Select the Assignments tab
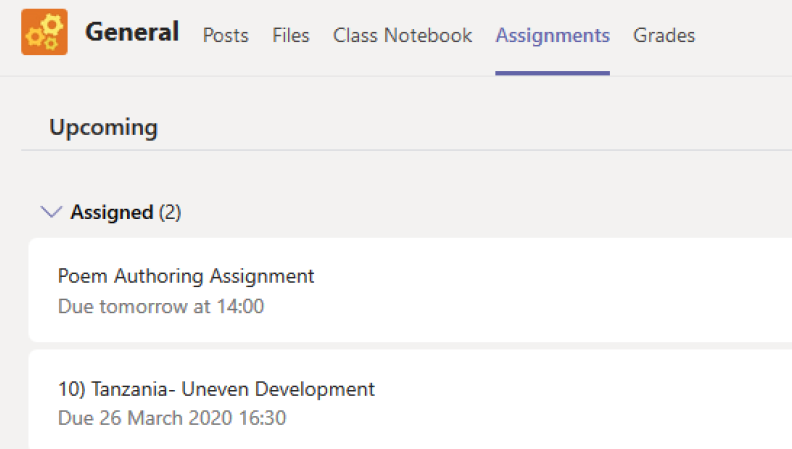The height and width of the screenshot is (449, 792). [x=552, y=35]
